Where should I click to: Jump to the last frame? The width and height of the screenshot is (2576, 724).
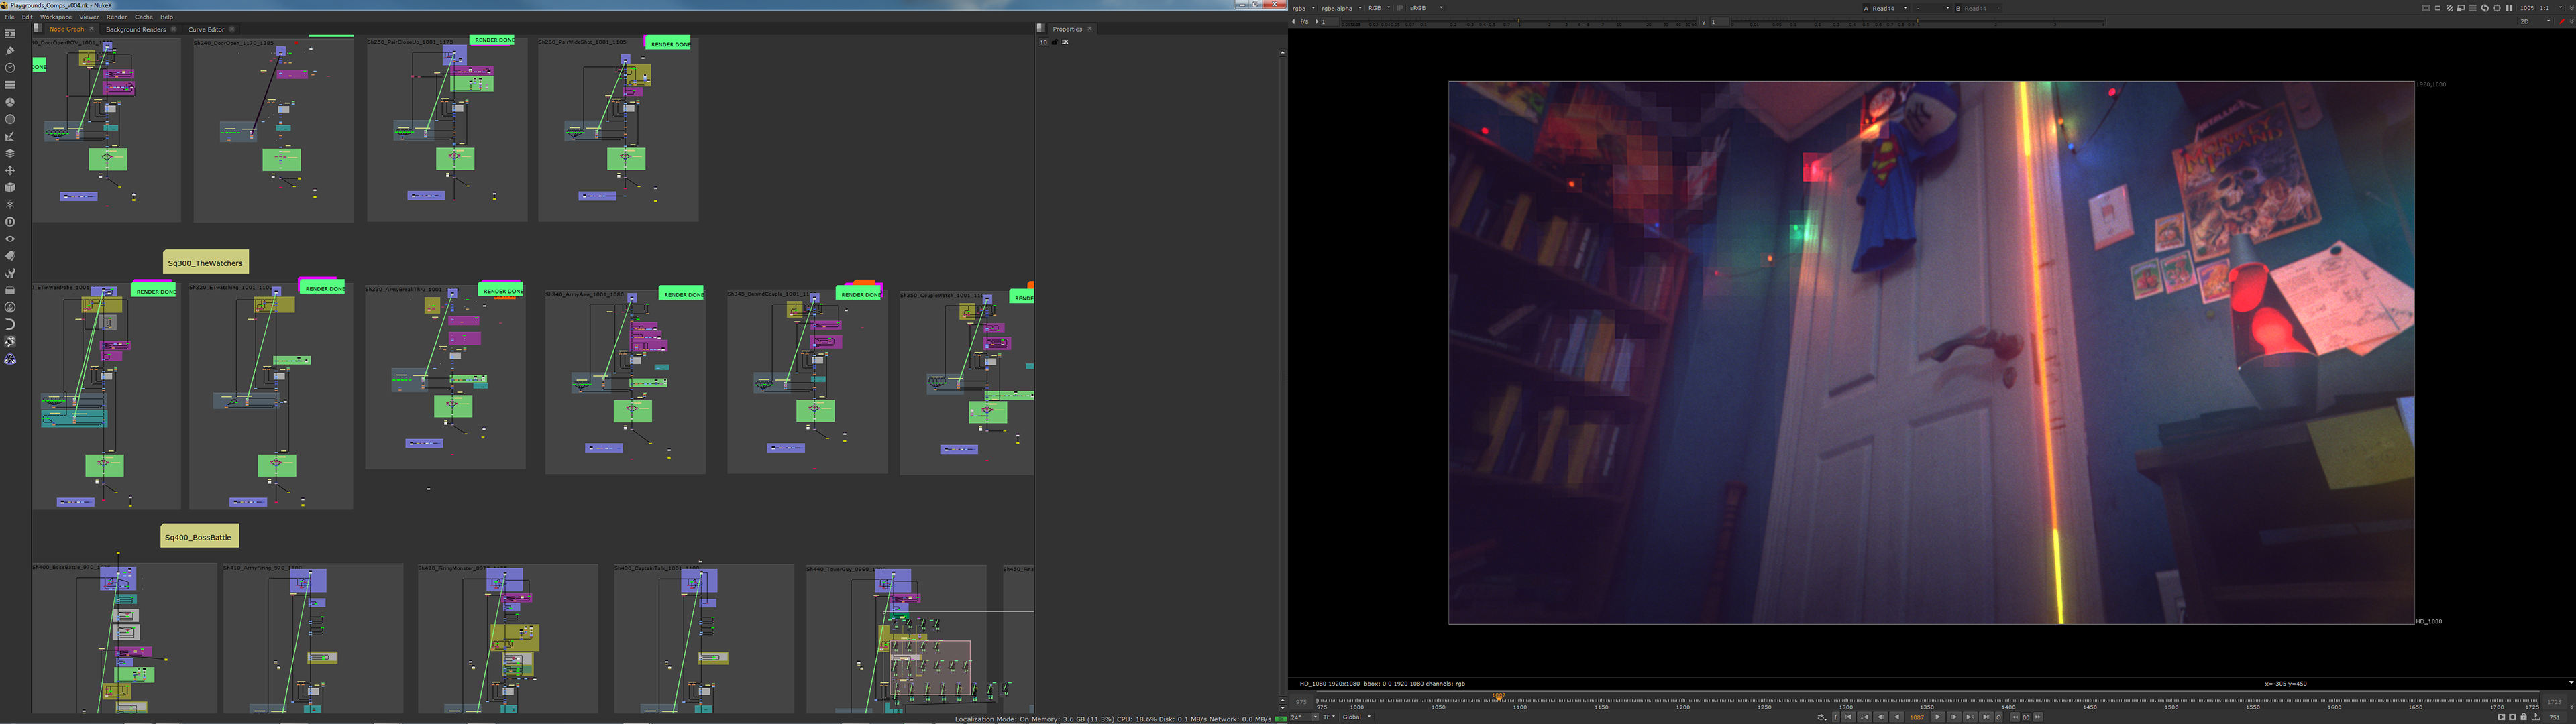(1986, 717)
